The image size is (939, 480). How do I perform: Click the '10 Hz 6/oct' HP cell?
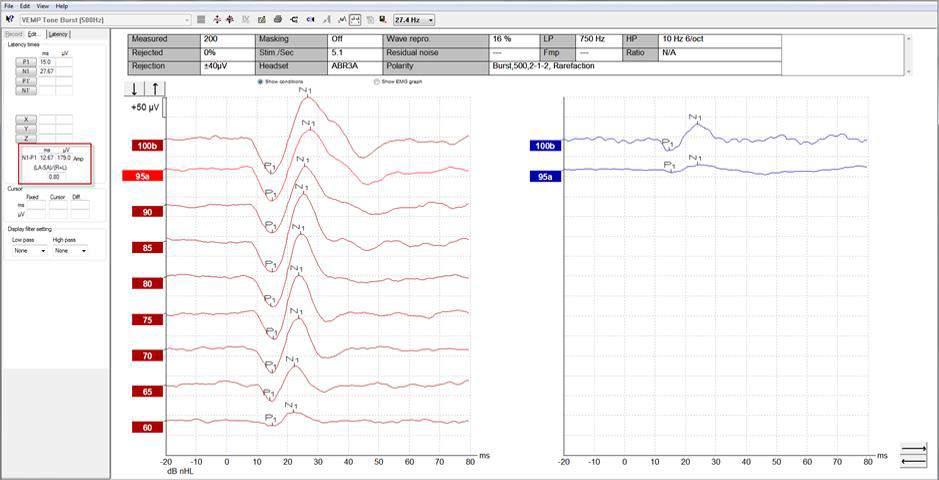[x=719, y=39]
